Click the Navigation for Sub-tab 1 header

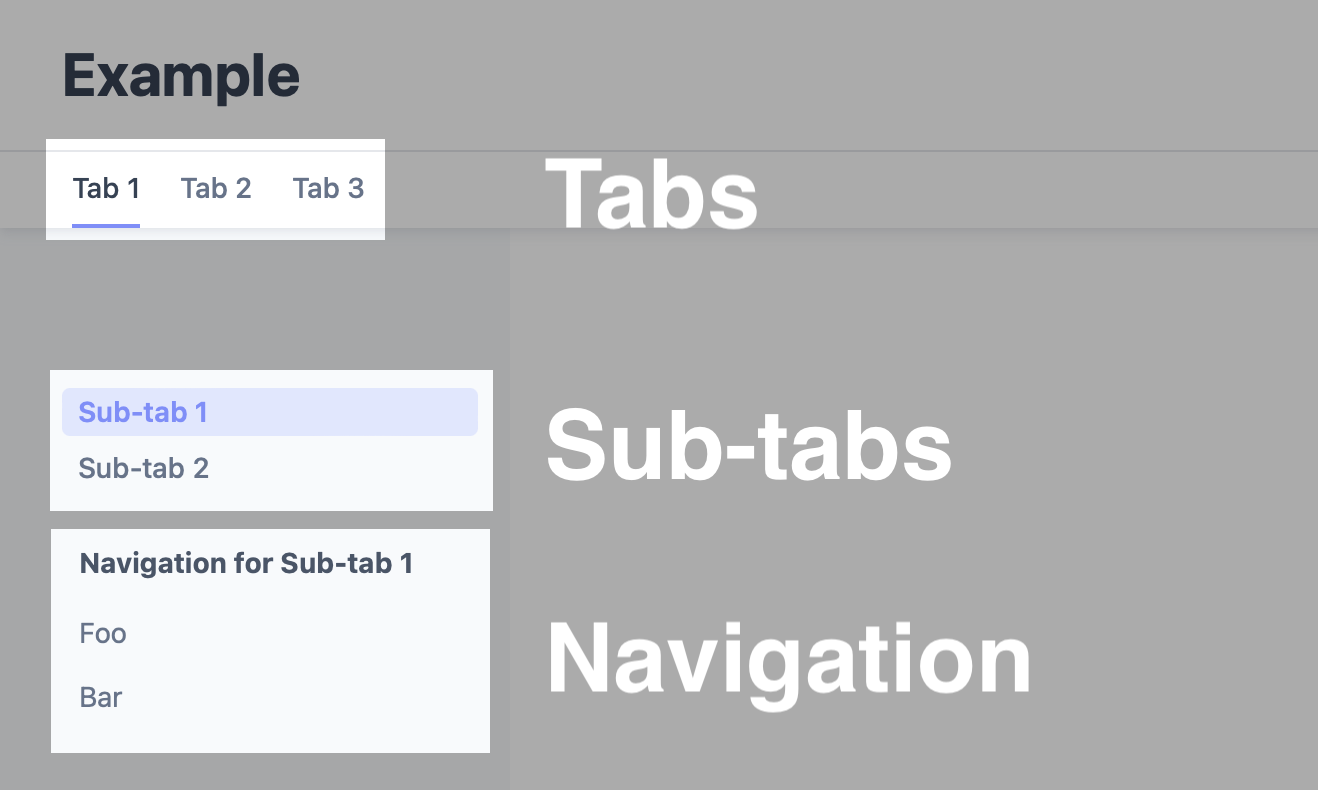coord(246,563)
